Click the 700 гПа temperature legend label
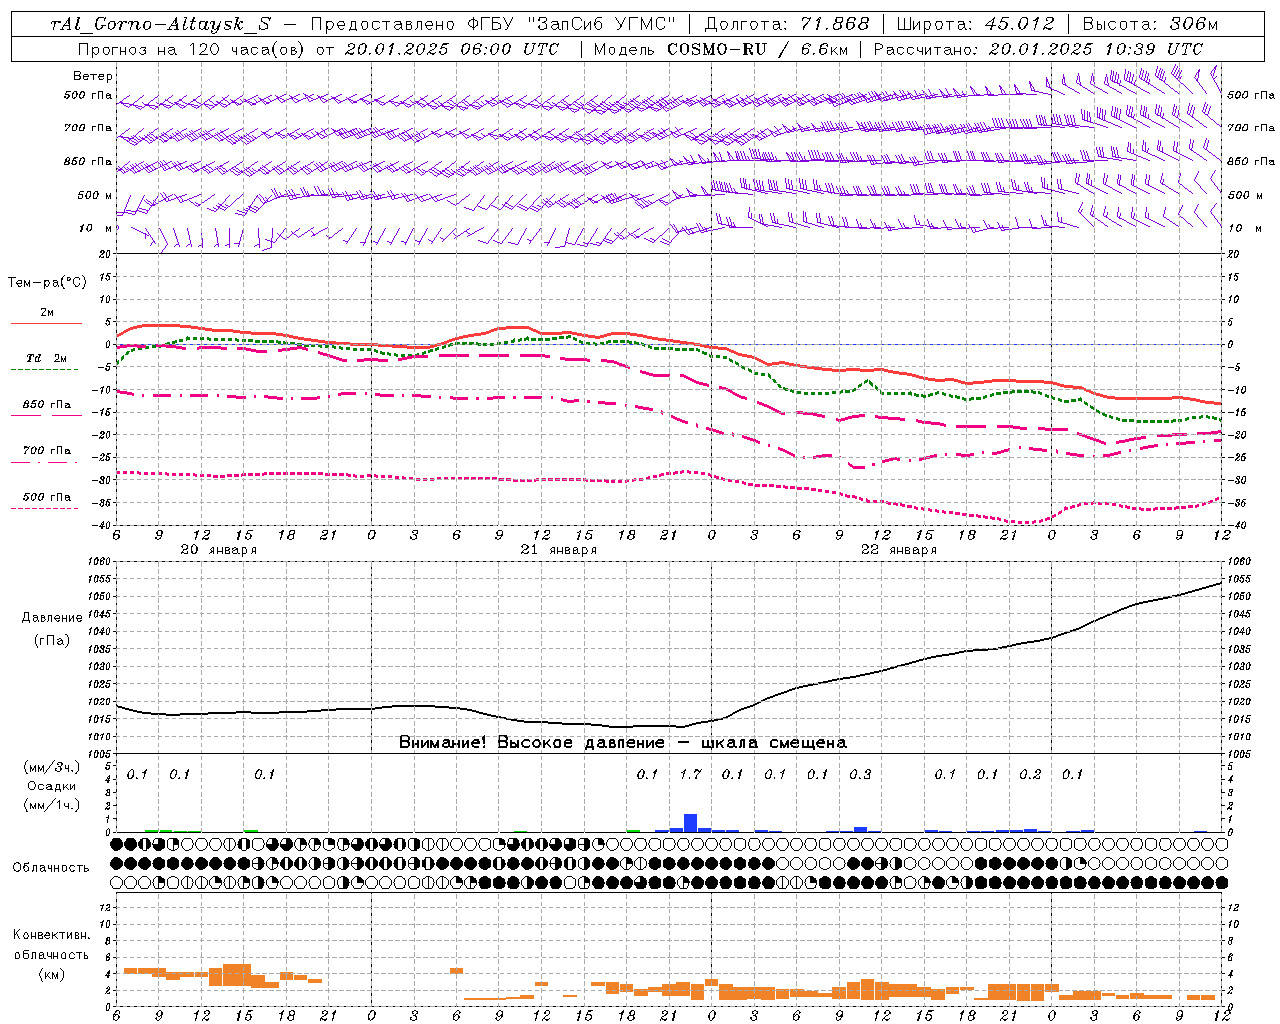This screenshot has height=1024, width=1280. point(47,451)
